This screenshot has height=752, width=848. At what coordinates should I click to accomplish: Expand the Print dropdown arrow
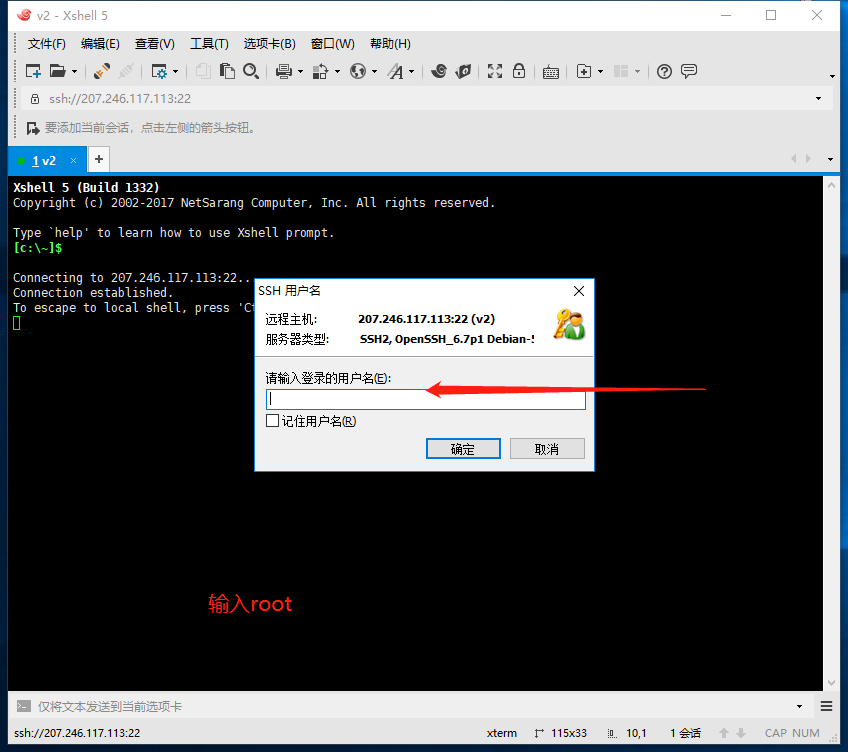(300, 71)
